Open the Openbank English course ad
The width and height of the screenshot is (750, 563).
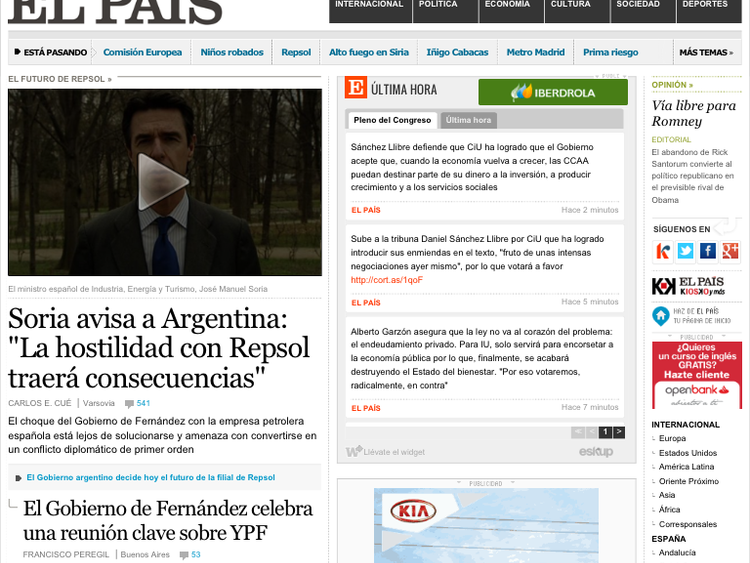[696, 375]
